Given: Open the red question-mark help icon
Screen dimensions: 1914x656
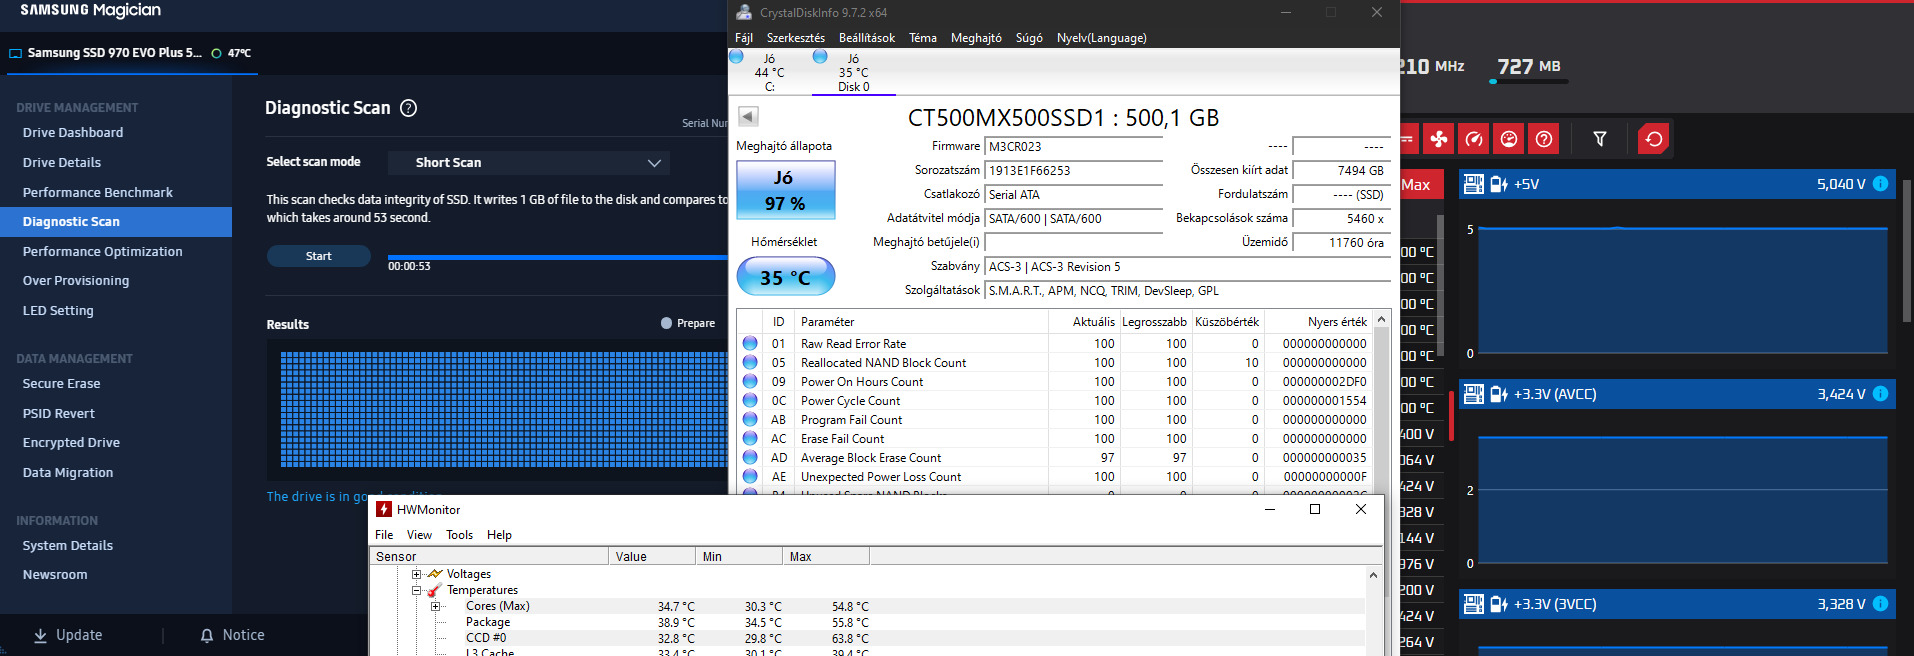Looking at the screenshot, I should (1544, 139).
